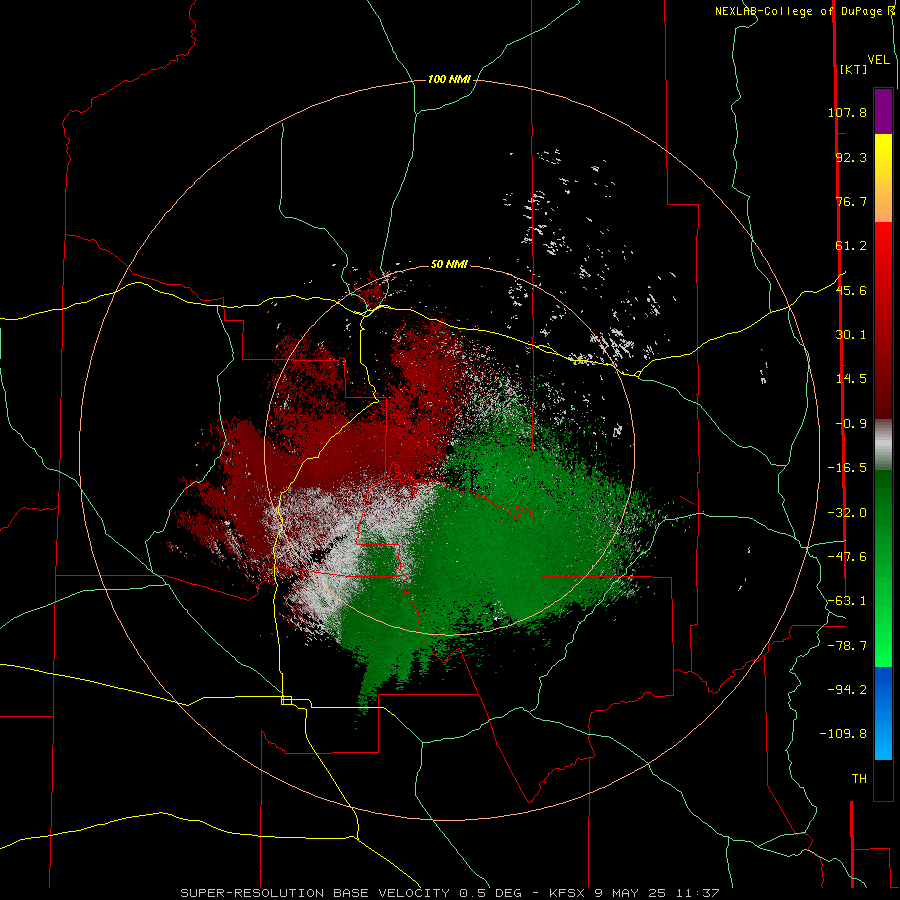The height and width of the screenshot is (900, 900).
Task: Click the 61.2 value on the velocity scale
Action: click(x=851, y=246)
